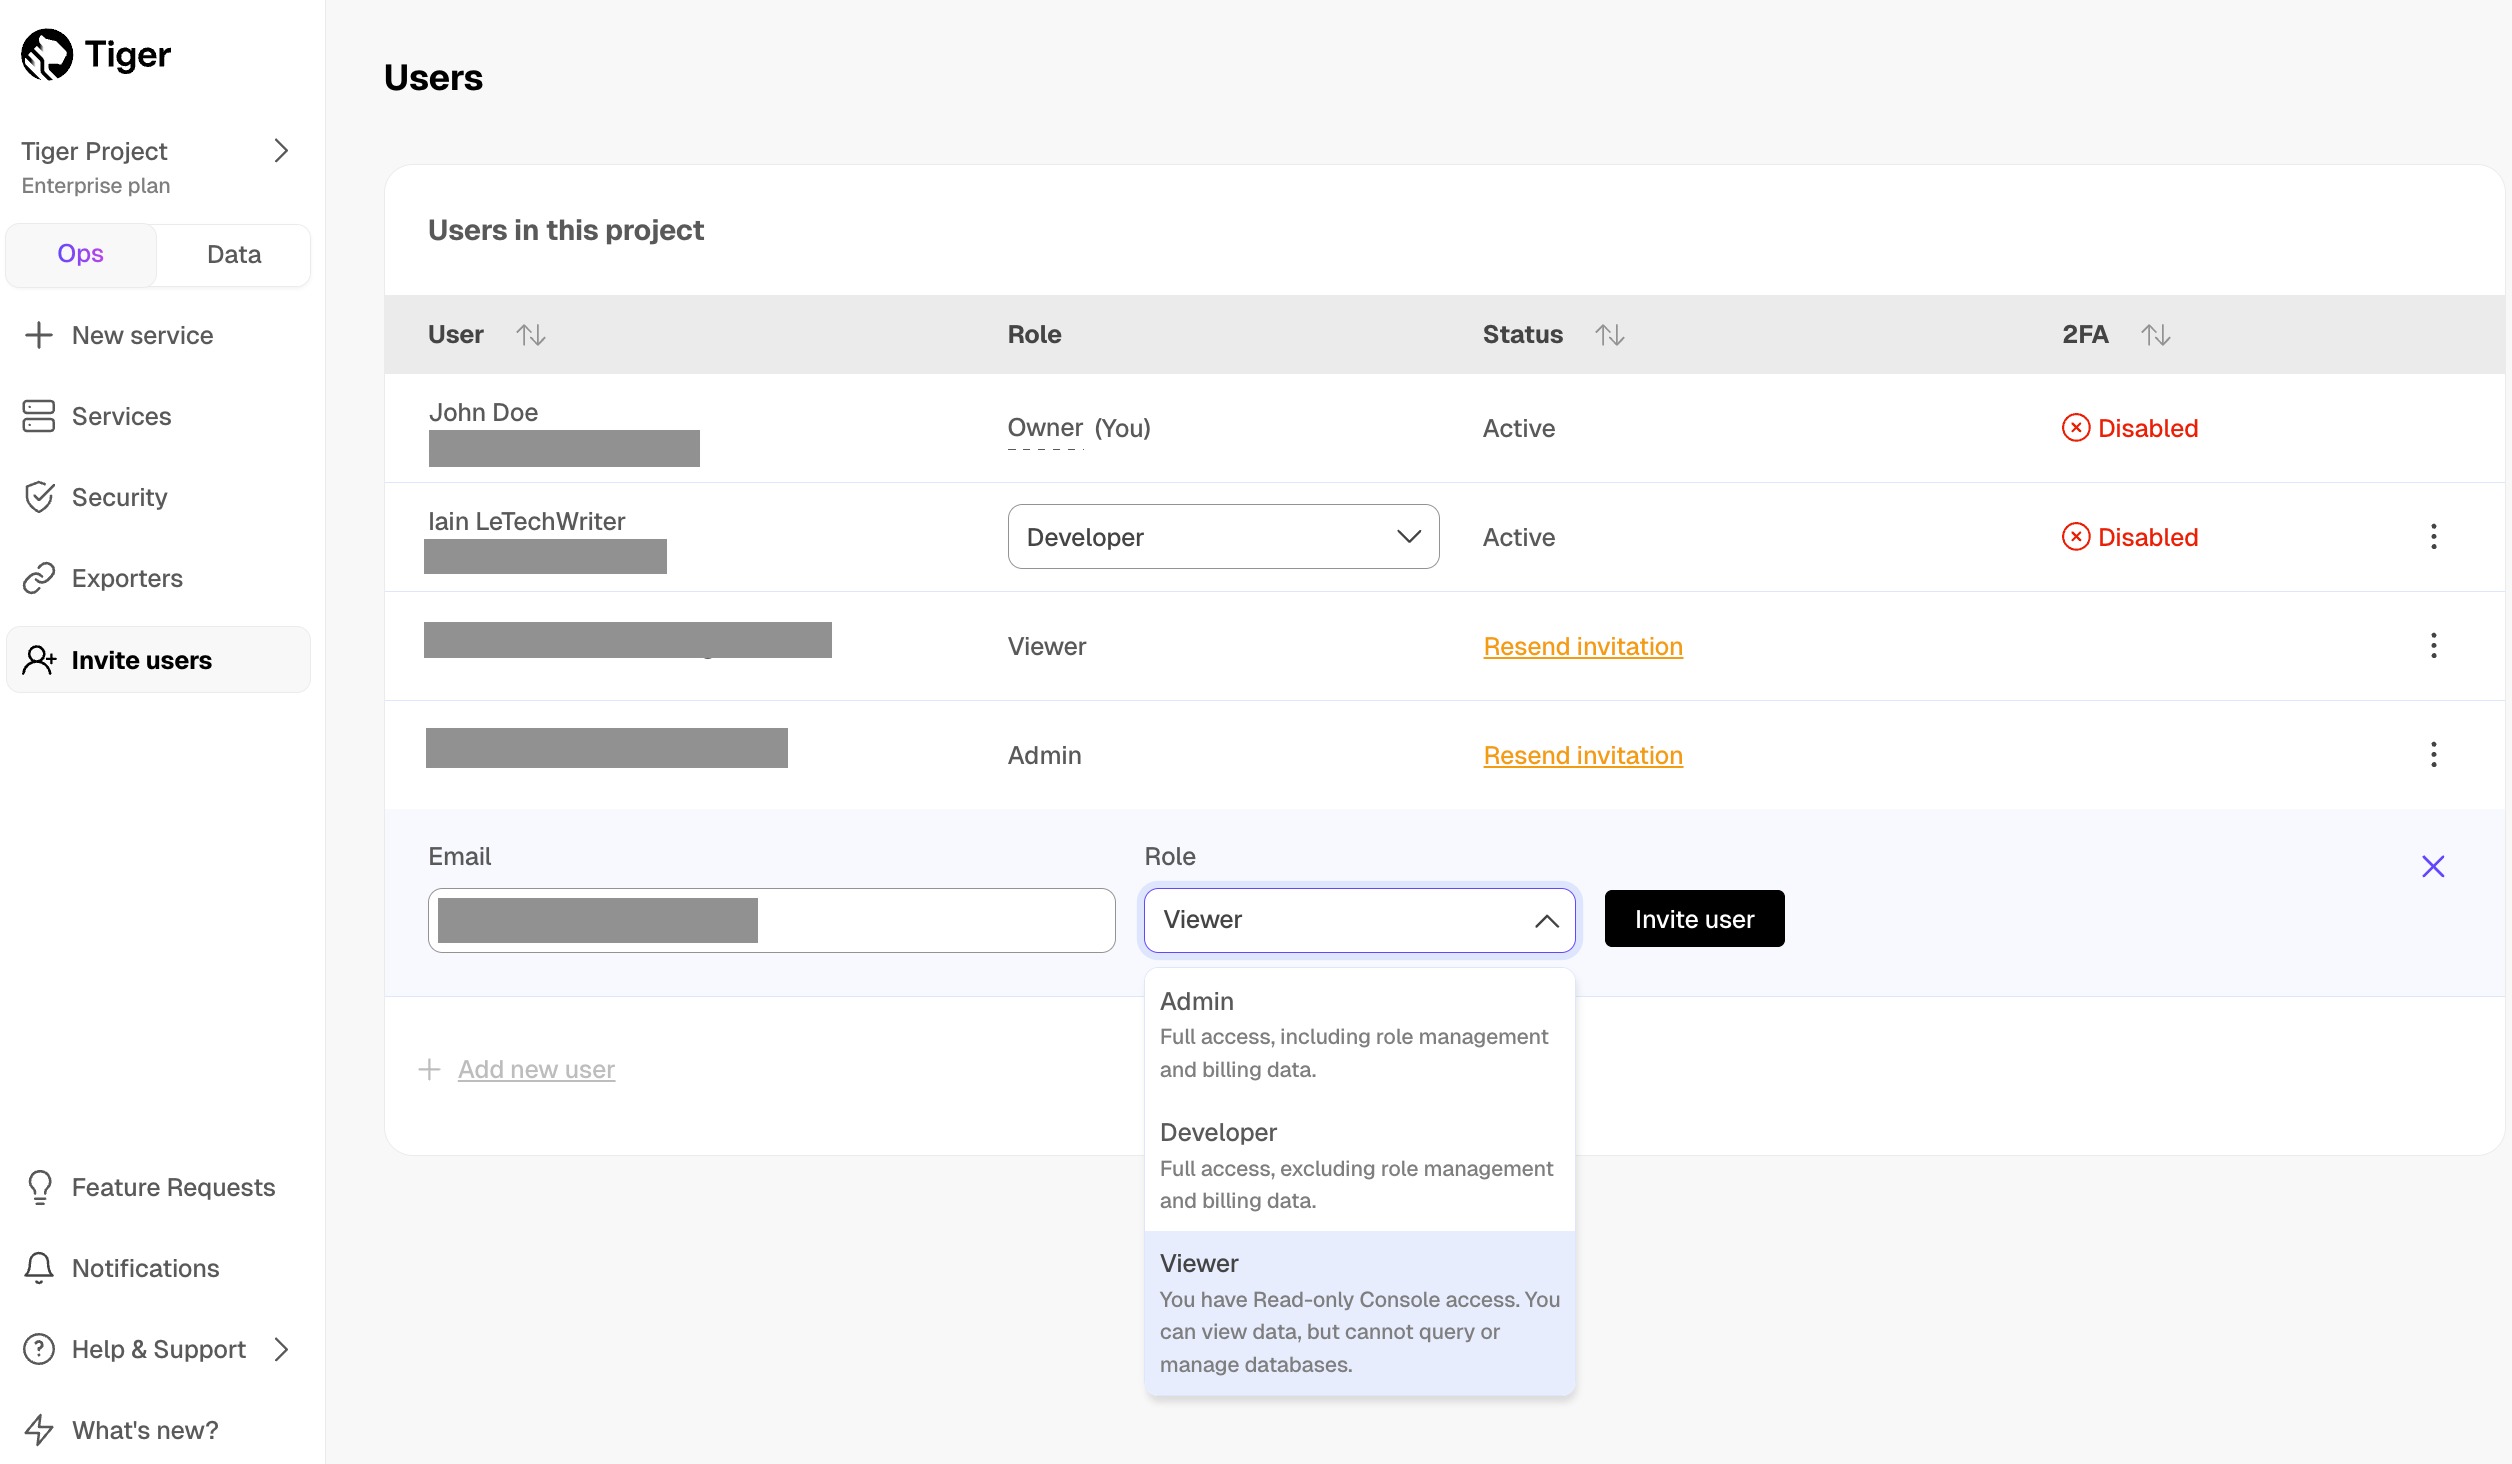Open three-dot menu for Admin invitee
Screen dimensions: 2512x1464
(2433, 755)
